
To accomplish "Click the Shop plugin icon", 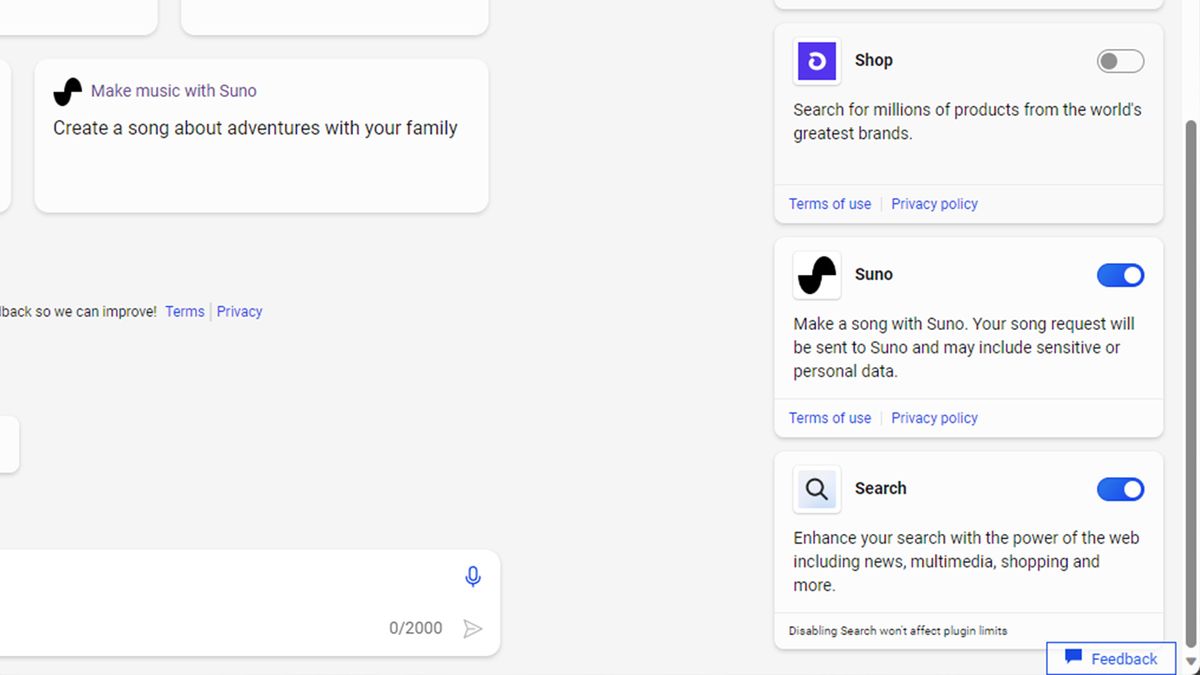I will (816, 61).
